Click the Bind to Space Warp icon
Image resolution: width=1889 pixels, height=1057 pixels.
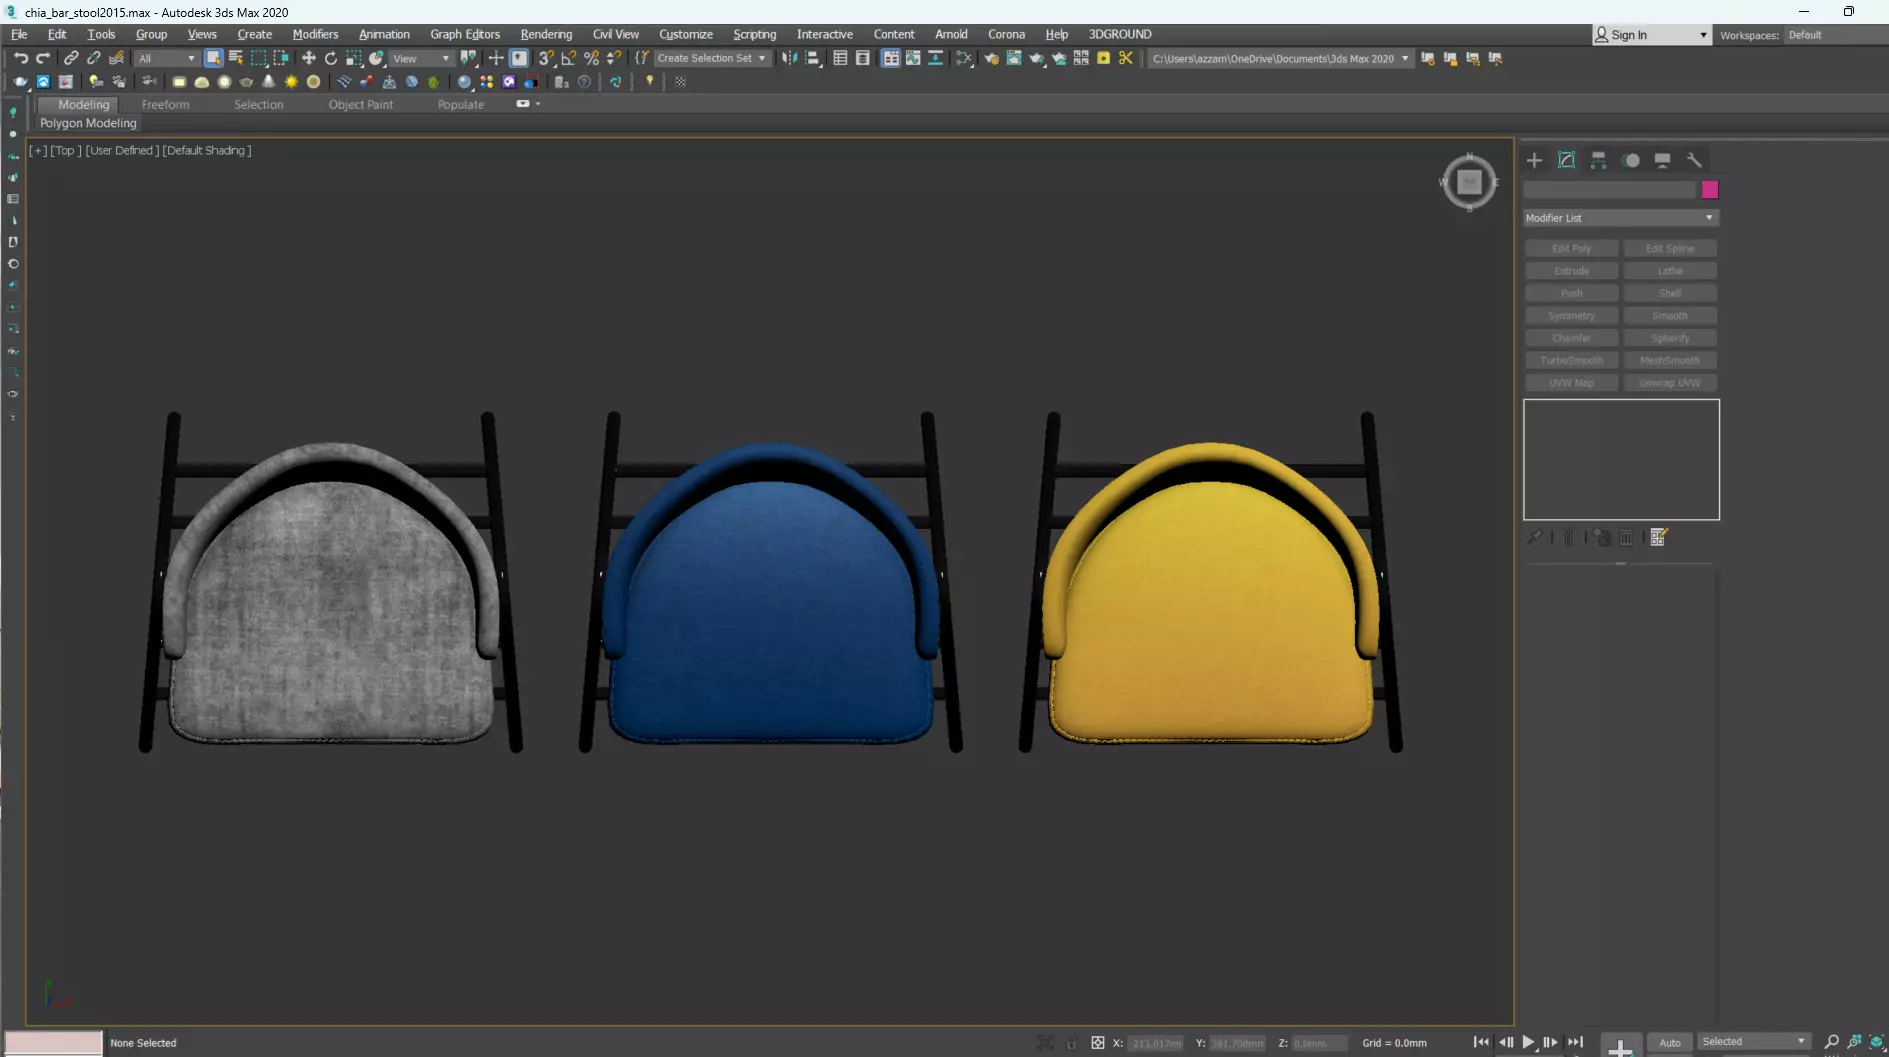click(x=117, y=58)
